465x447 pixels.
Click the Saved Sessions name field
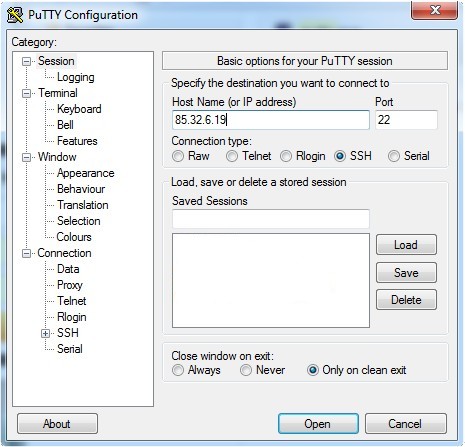(x=271, y=219)
